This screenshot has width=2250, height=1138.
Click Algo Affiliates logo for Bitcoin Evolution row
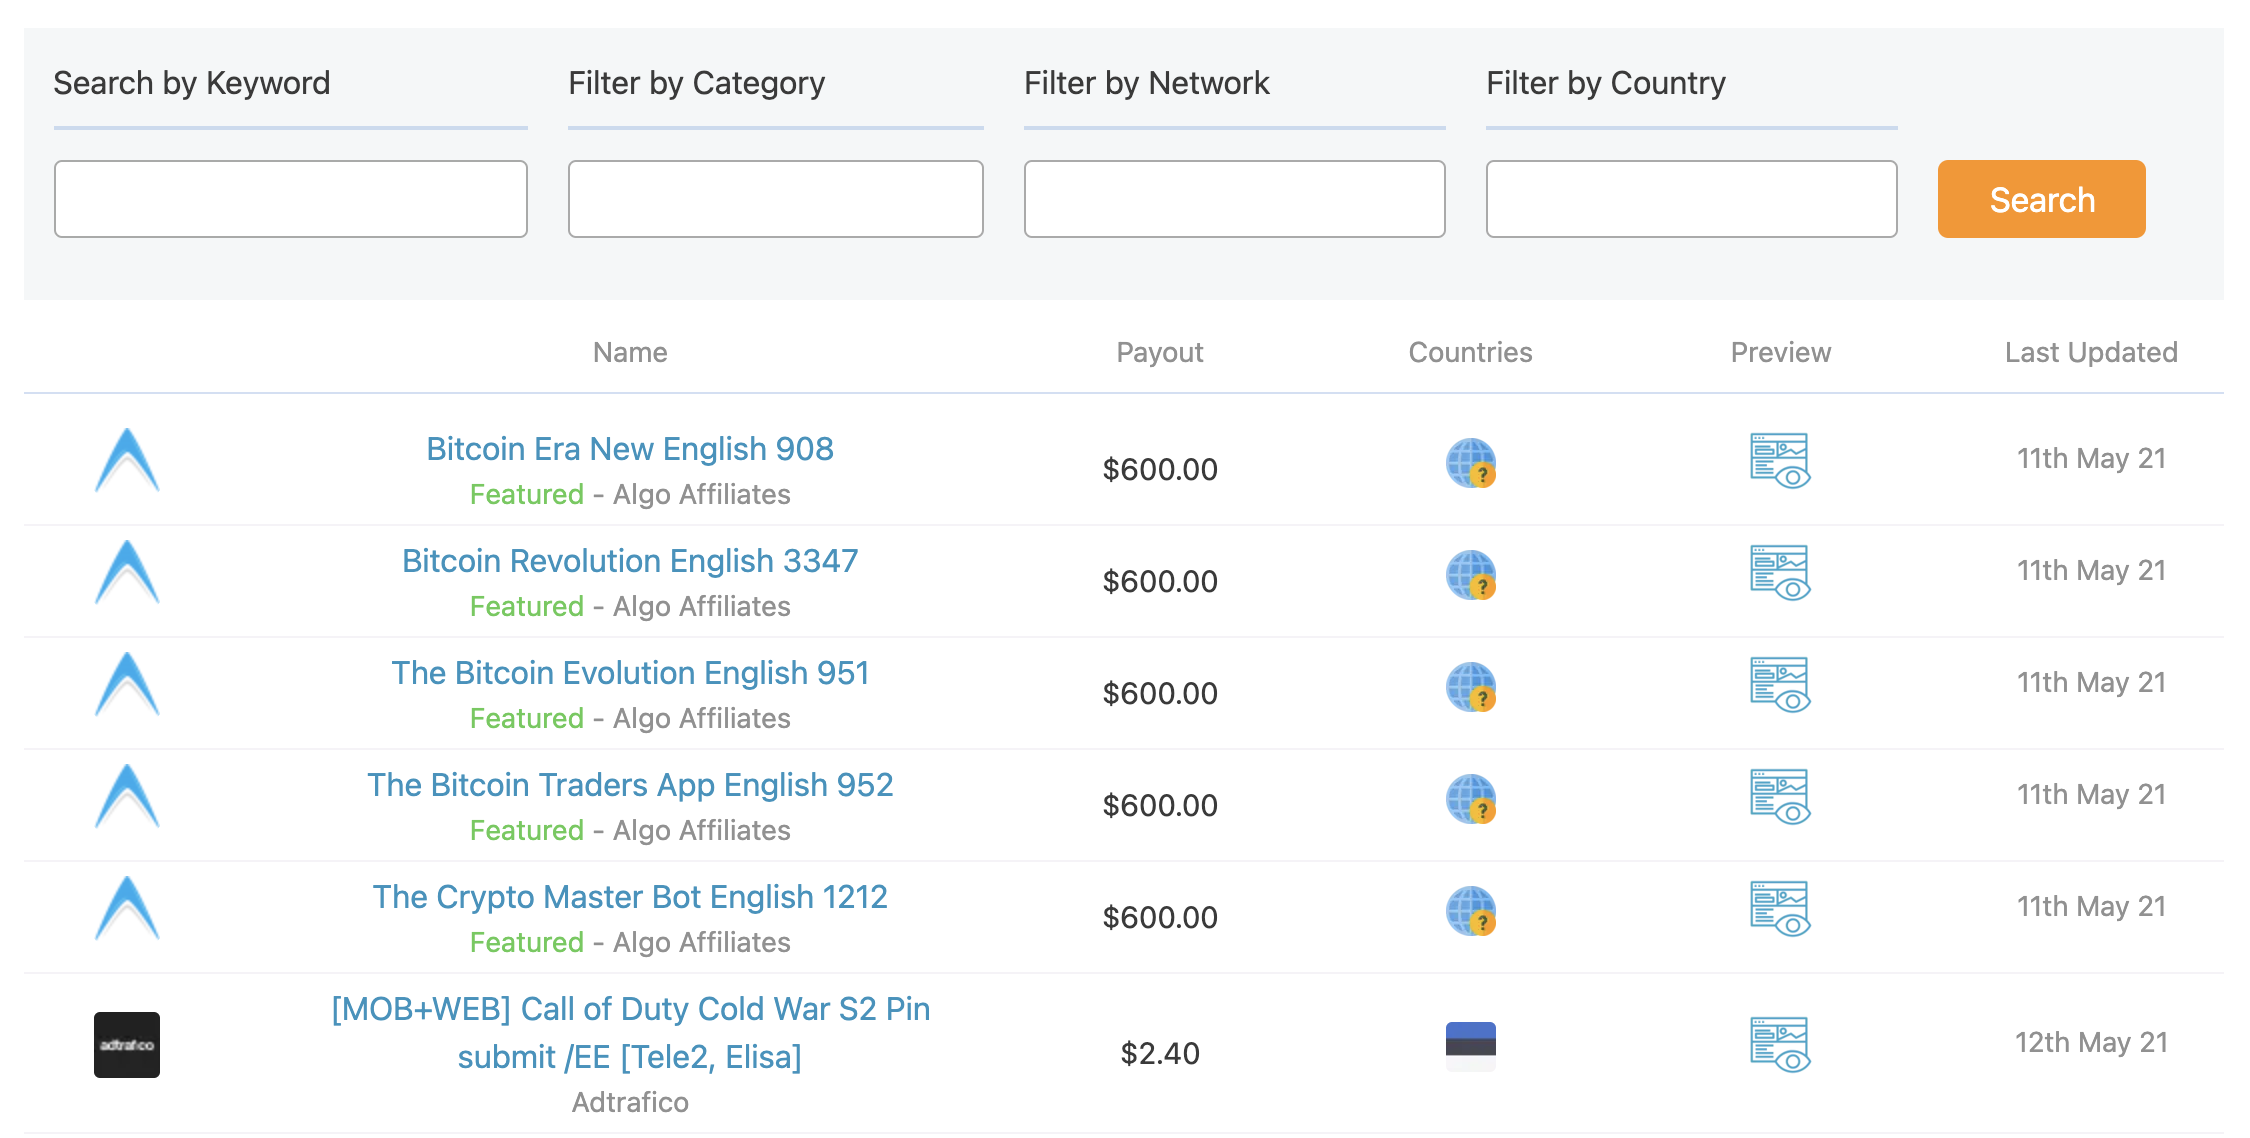(127, 684)
